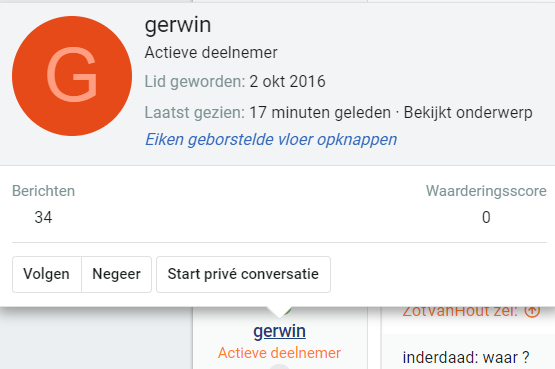The image size is (555, 369).
Task: Click the orange G avatar image
Action: pos(72,76)
